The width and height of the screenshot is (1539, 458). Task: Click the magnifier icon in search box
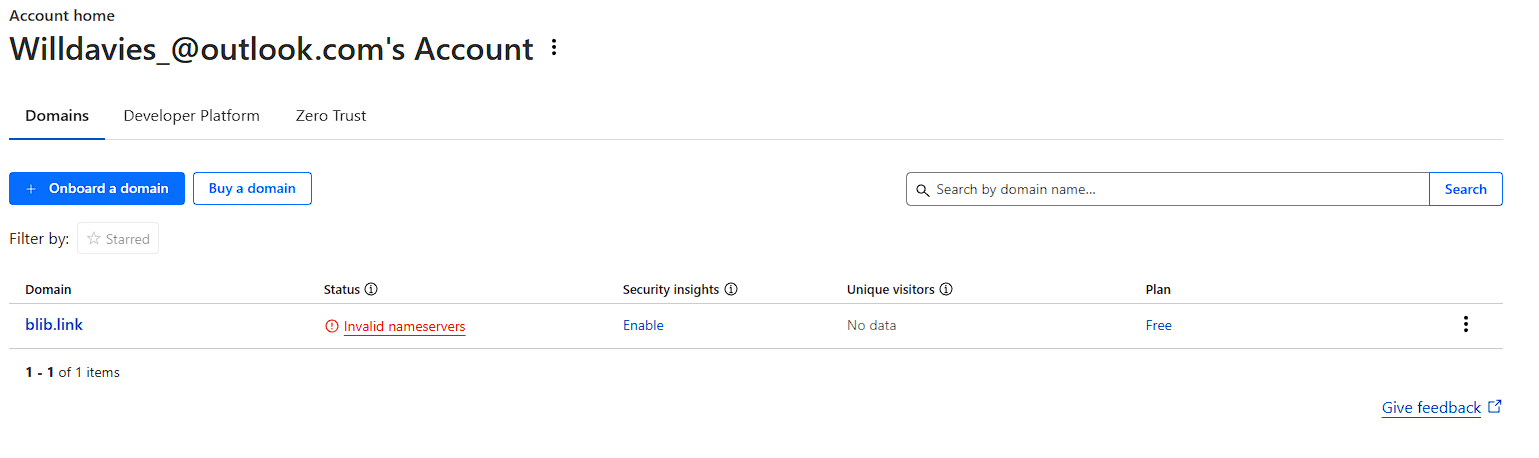[x=923, y=190]
